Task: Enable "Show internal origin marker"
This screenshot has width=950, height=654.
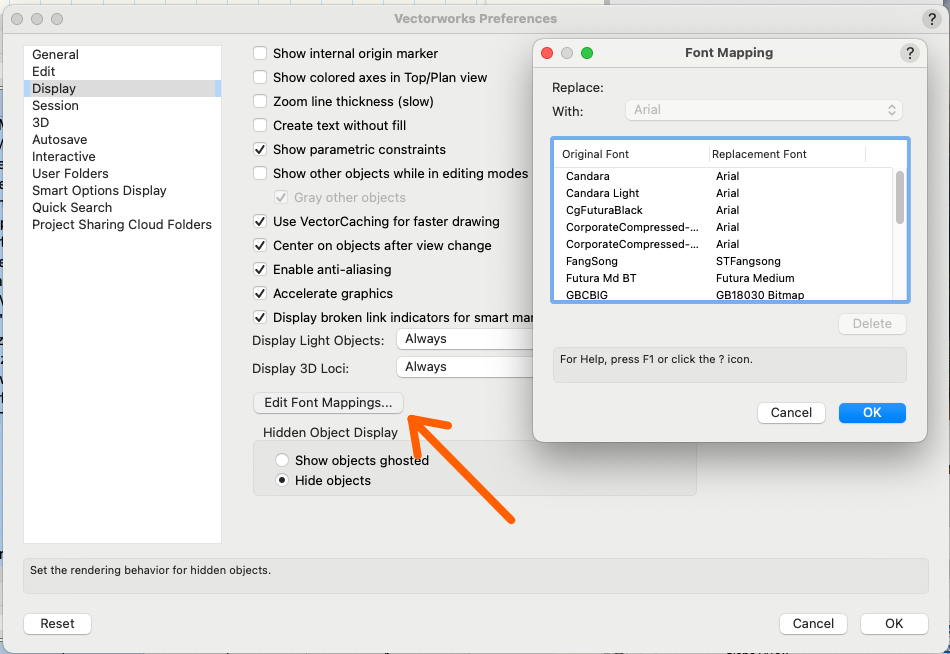Action: [x=260, y=53]
